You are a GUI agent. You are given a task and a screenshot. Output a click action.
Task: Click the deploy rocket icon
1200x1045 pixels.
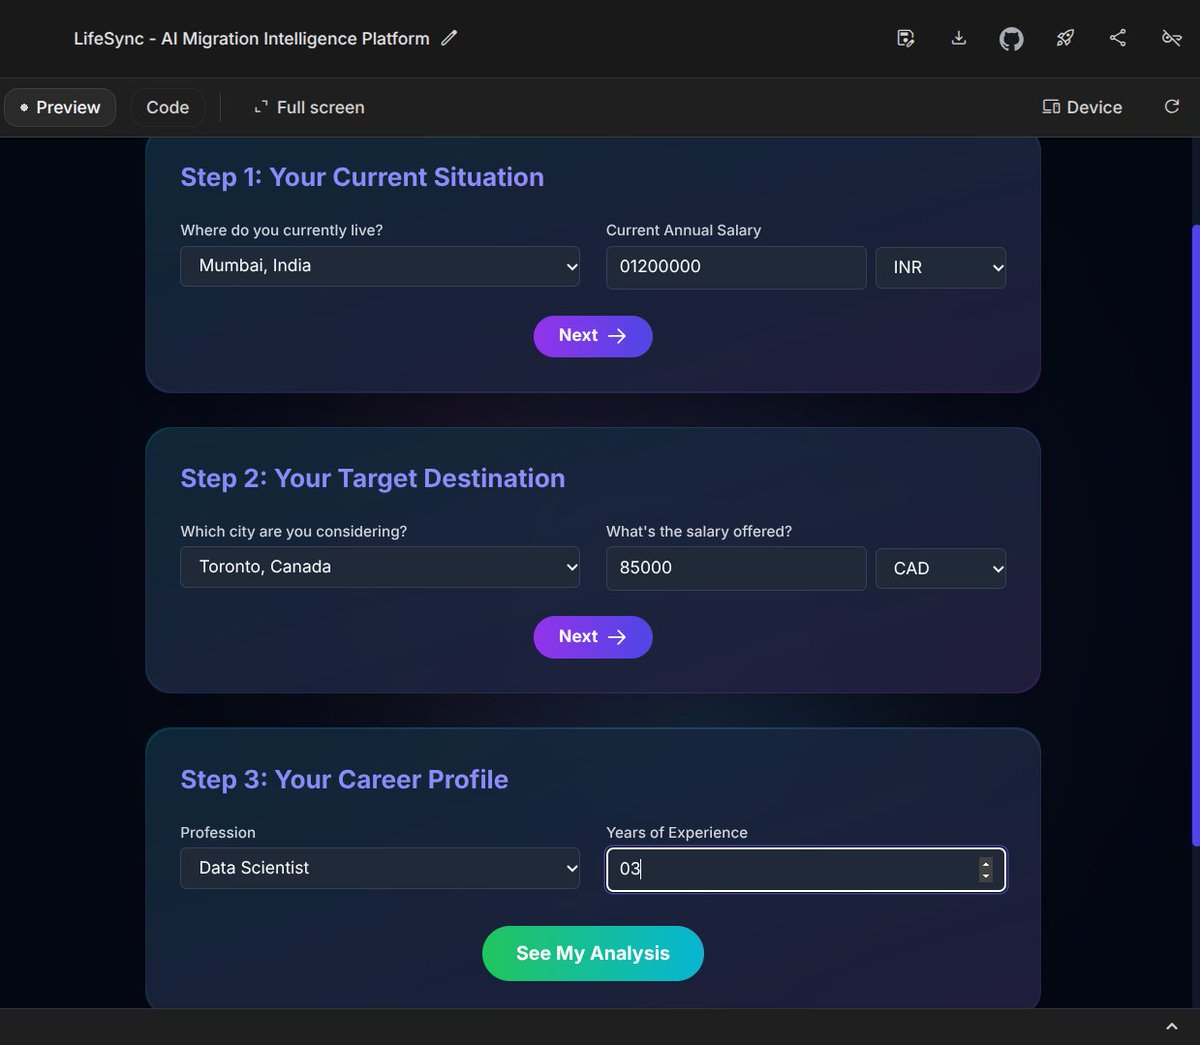pyautogui.click(x=1064, y=38)
